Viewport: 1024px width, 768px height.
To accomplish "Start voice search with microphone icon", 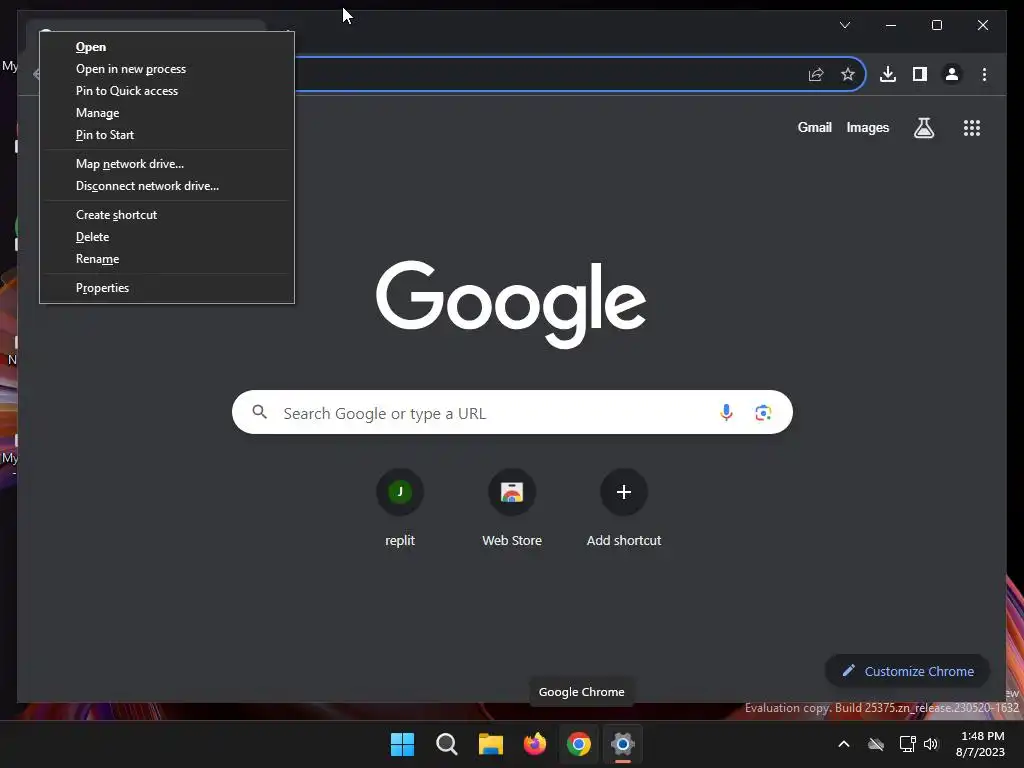I will tap(726, 413).
